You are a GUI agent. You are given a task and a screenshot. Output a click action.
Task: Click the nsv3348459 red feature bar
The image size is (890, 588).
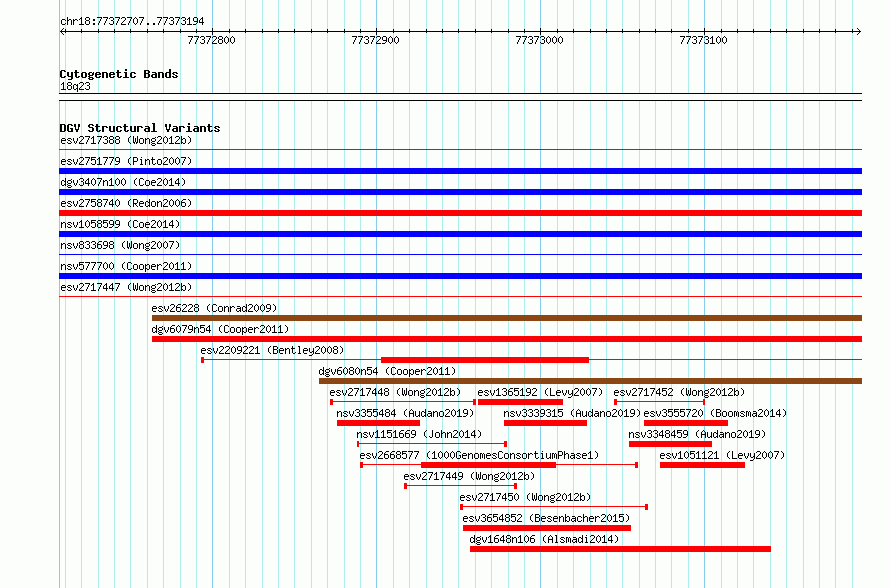point(670,444)
